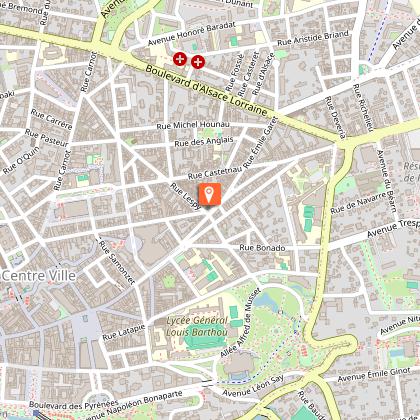
Task: Click the Boulevard d'Alsace Lorraine label
Action: pyautogui.click(x=207, y=90)
